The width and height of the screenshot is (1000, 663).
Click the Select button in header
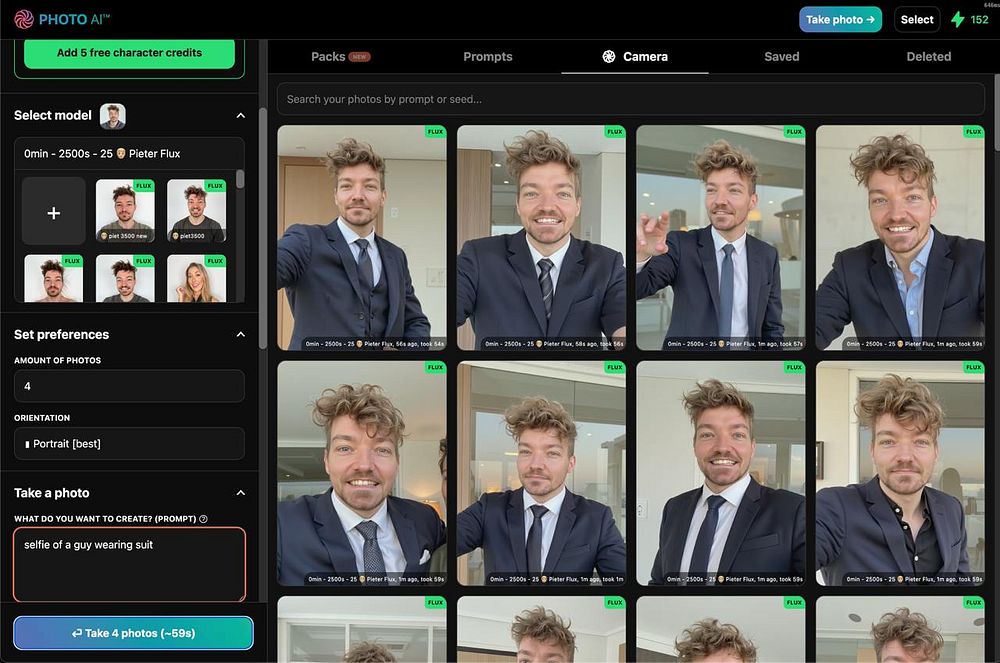[917, 20]
